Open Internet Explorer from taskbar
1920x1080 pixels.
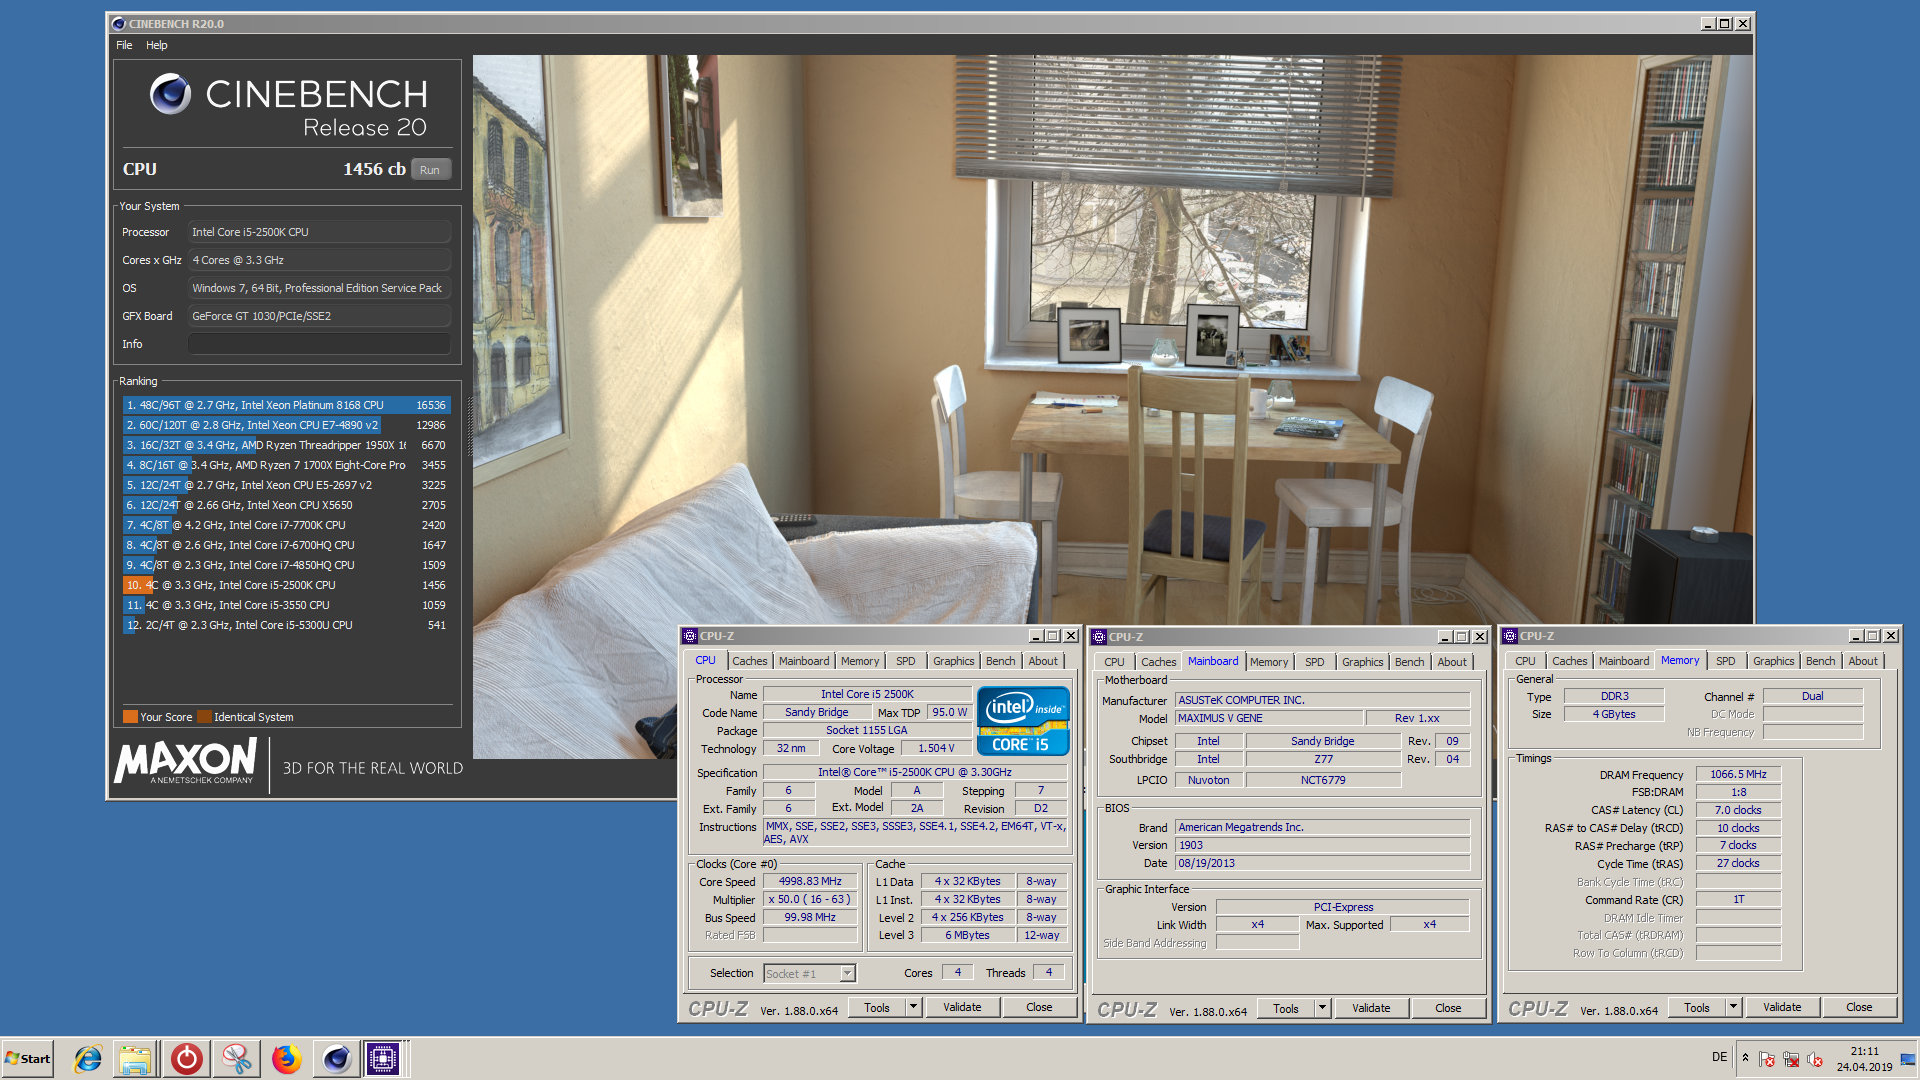88,1058
